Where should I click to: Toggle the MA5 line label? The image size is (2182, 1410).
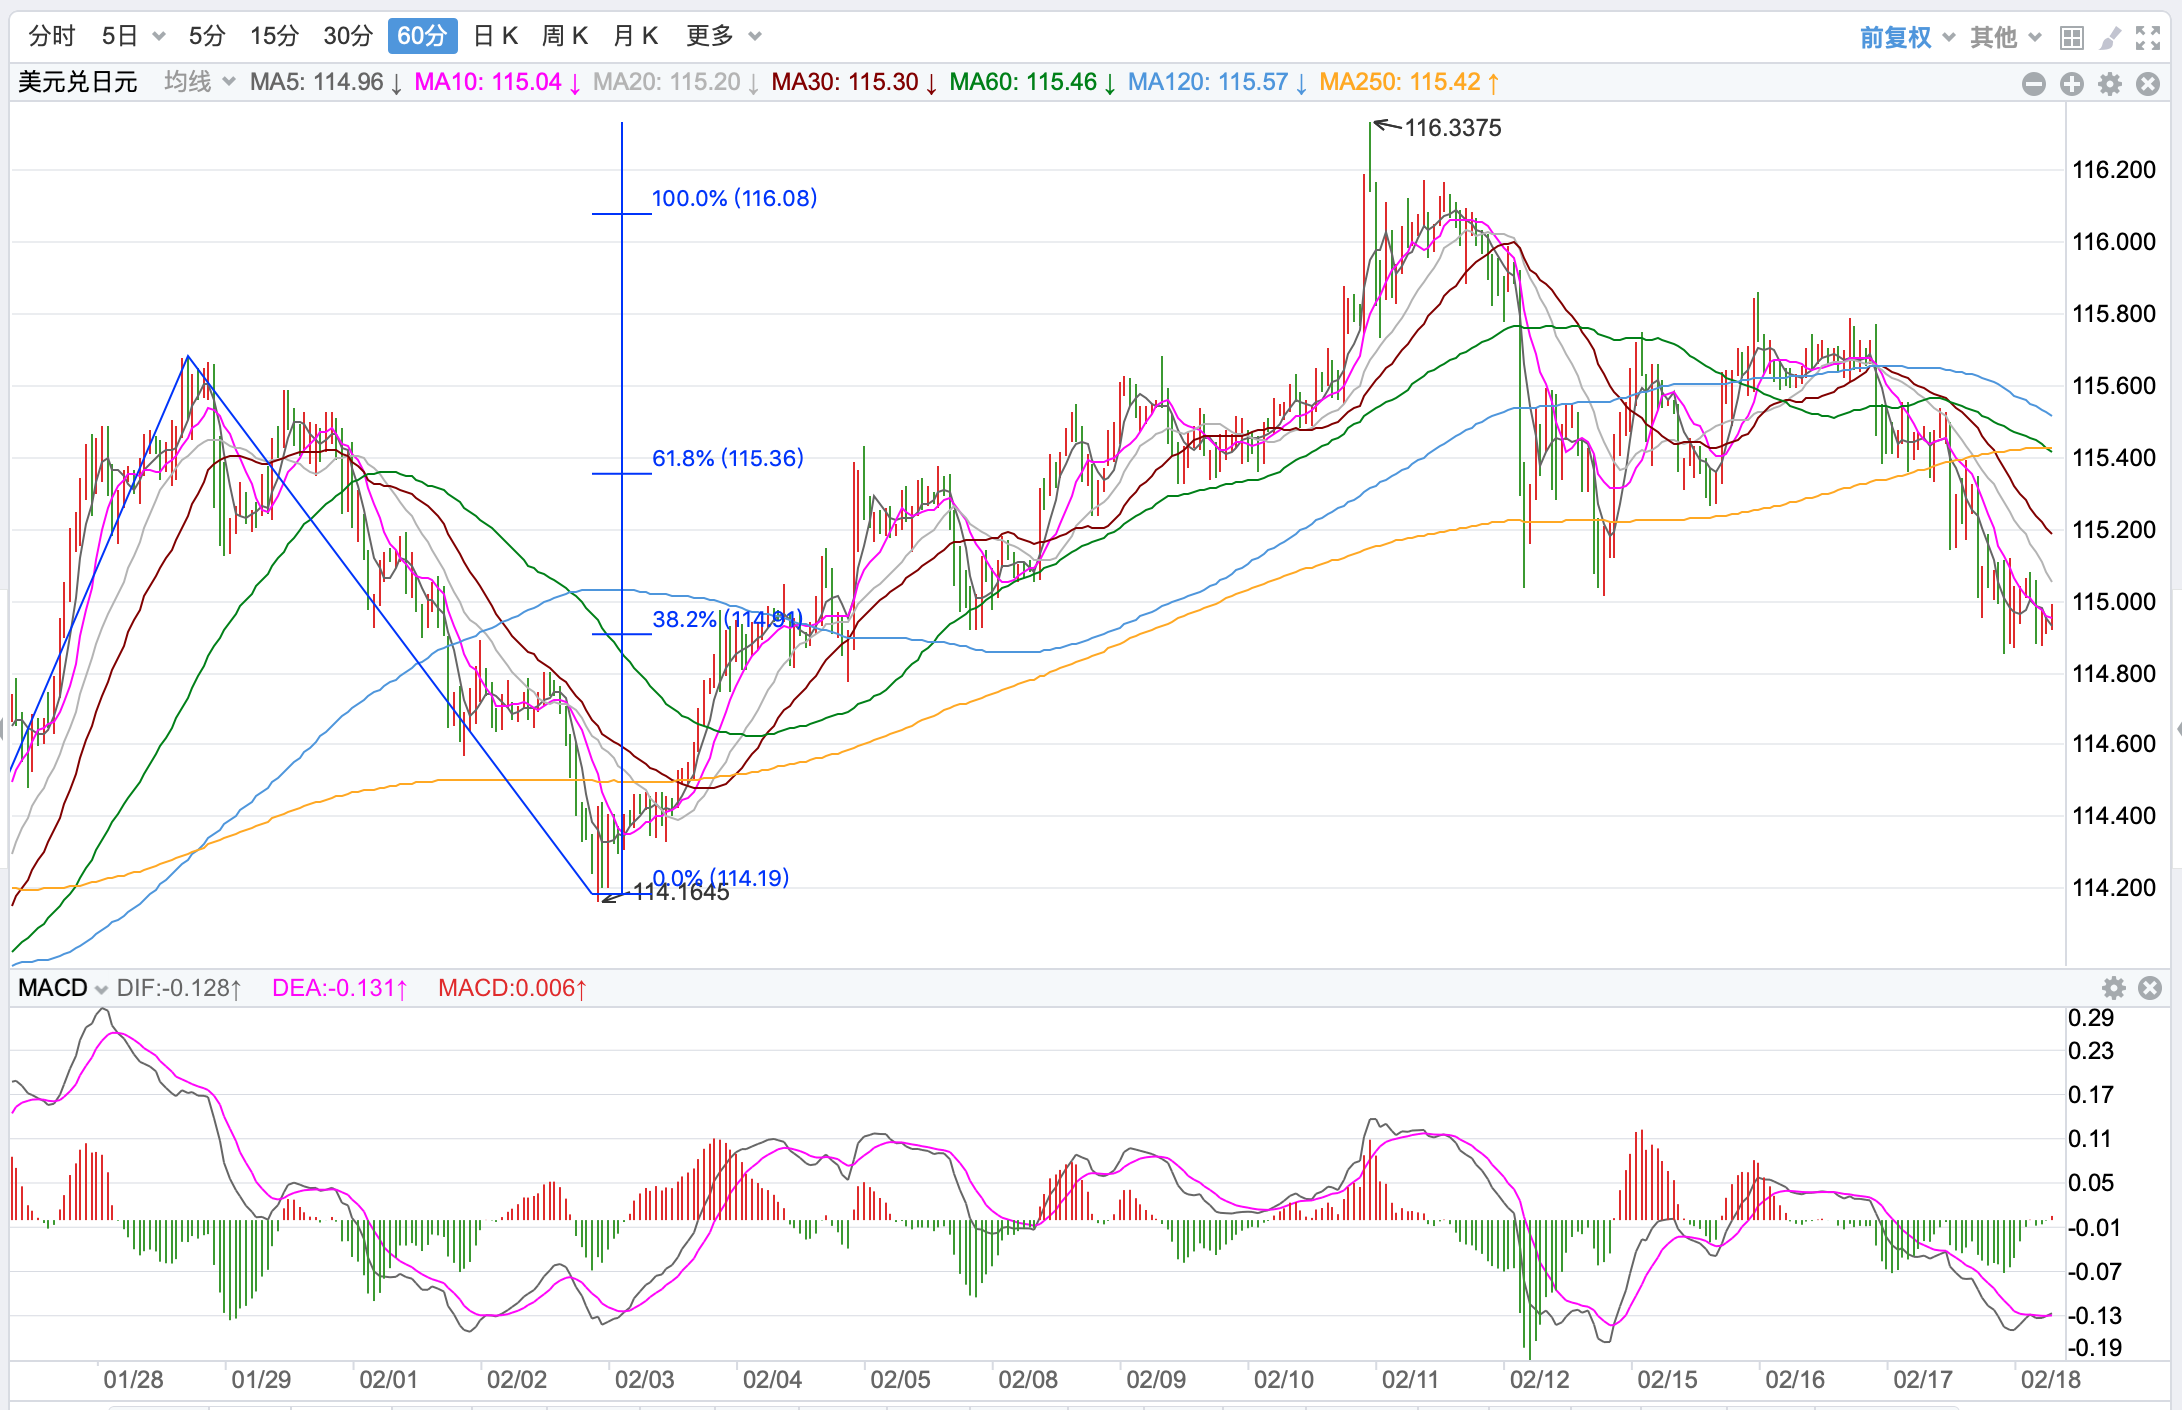pos(325,82)
